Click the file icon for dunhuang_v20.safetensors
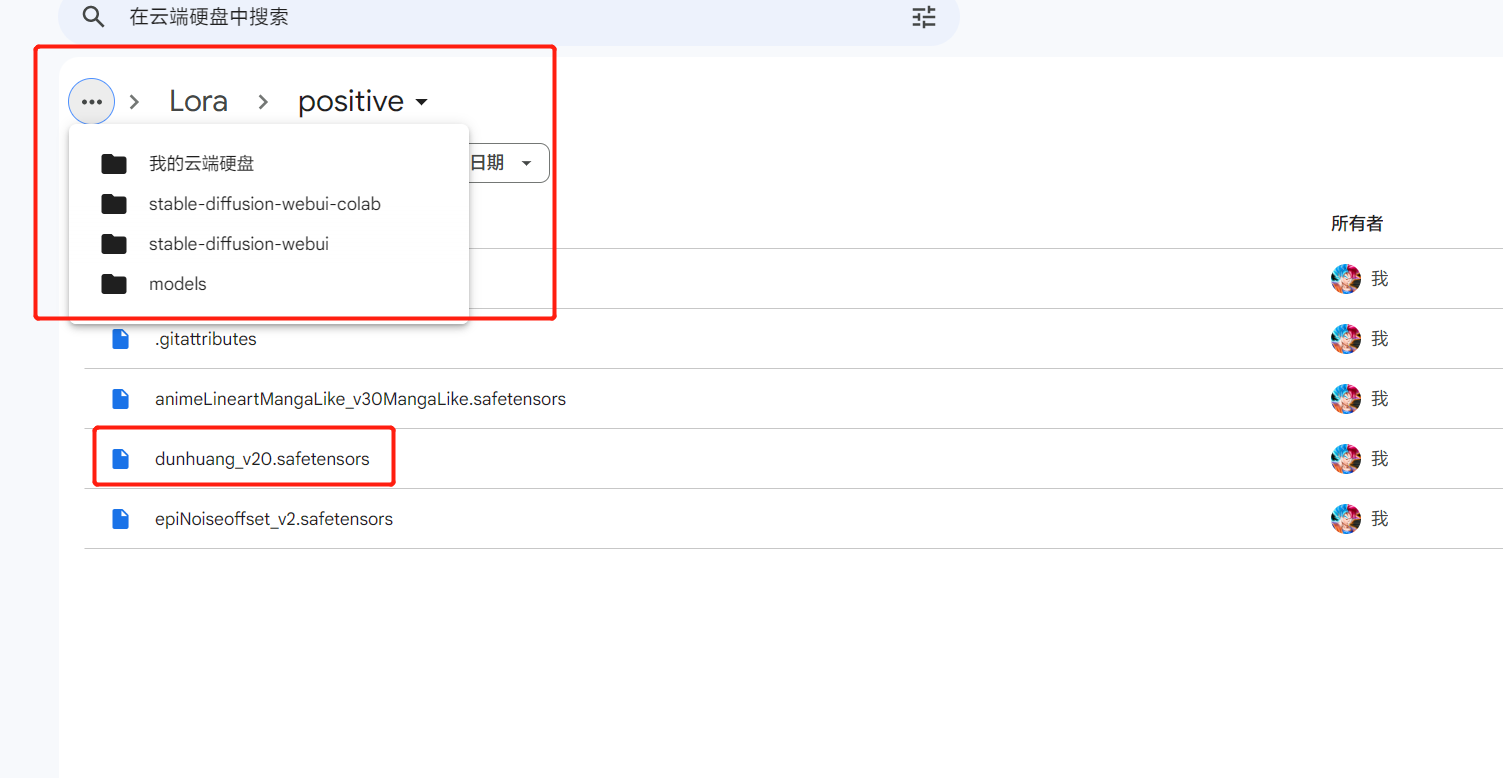The width and height of the screenshot is (1503, 778). click(121, 459)
